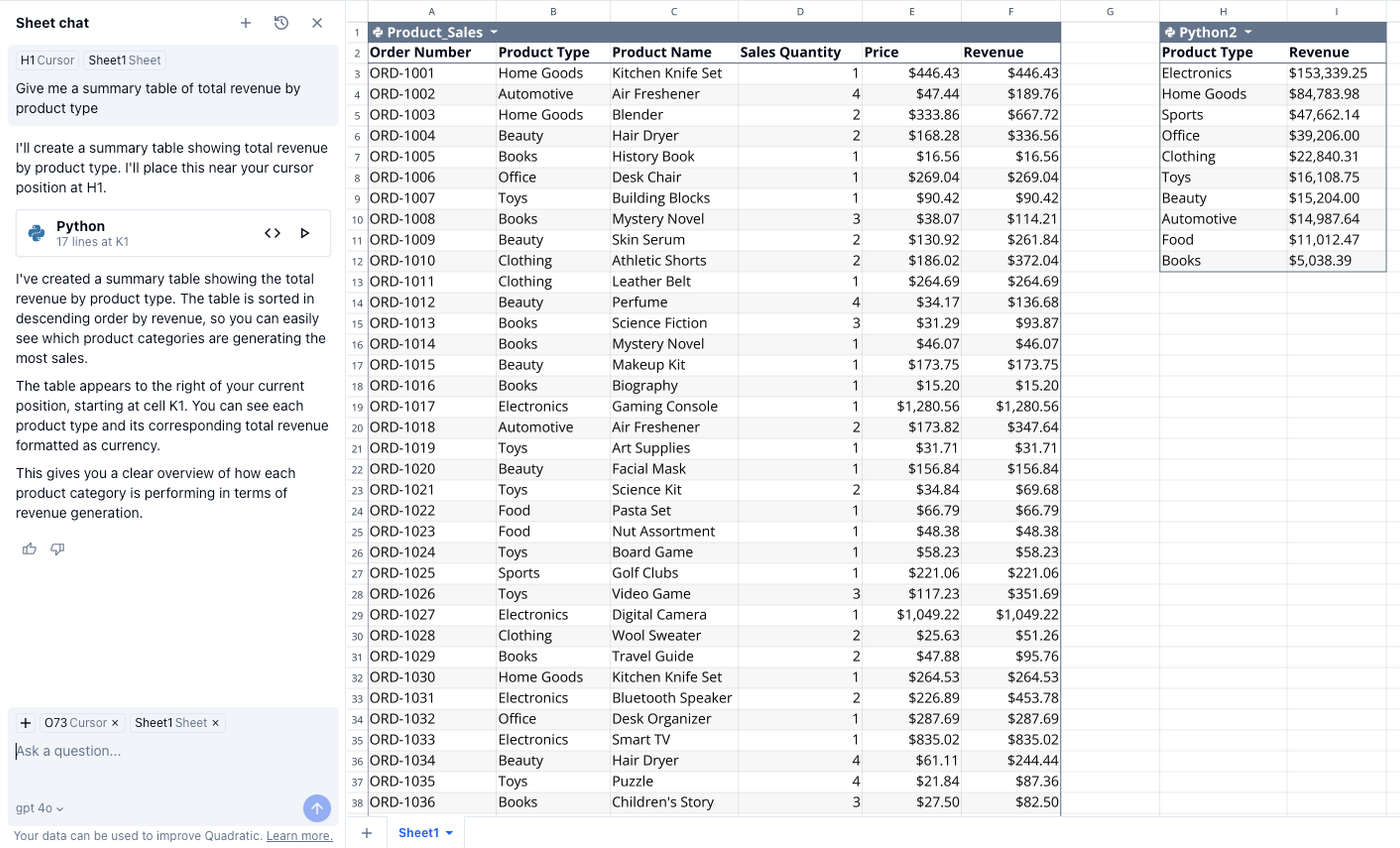1400x848 pixels.
Task: Open the gpt 4o model selector
Action: 39,808
